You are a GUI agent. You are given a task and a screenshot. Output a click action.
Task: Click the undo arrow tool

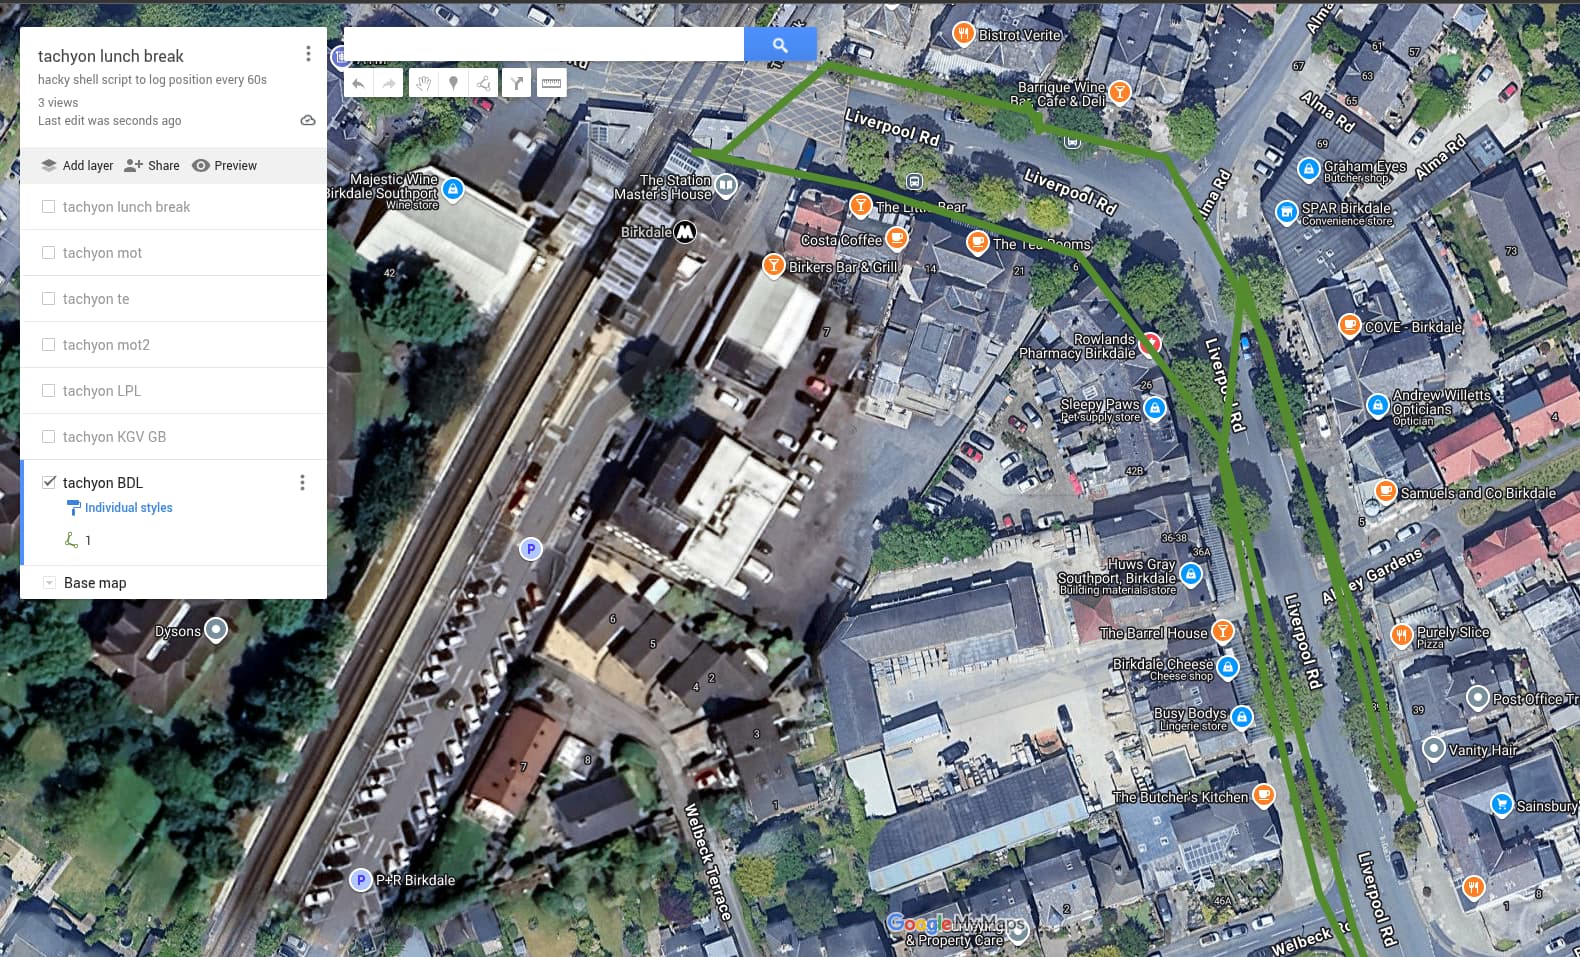358,83
